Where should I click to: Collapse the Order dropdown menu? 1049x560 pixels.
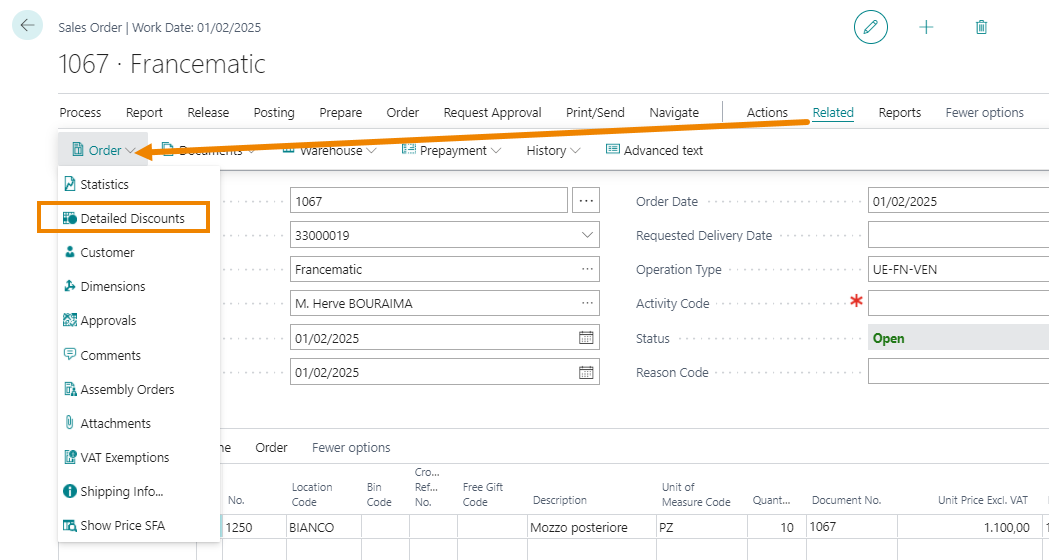tap(104, 150)
